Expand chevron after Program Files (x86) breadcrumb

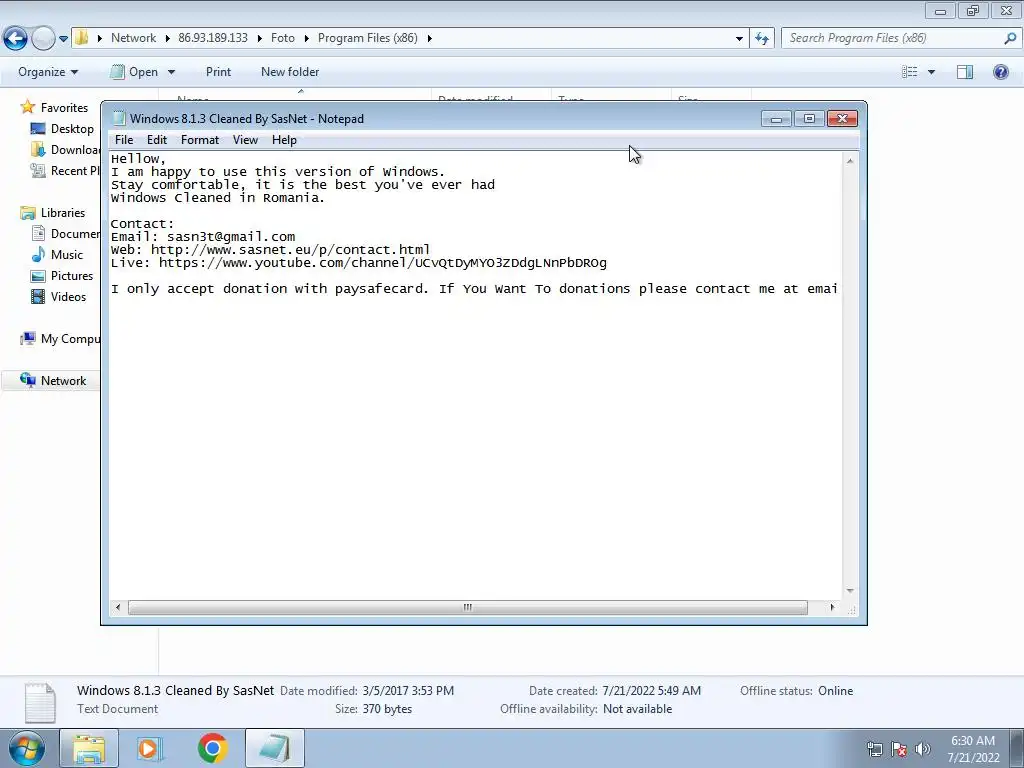[x=430, y=38]
